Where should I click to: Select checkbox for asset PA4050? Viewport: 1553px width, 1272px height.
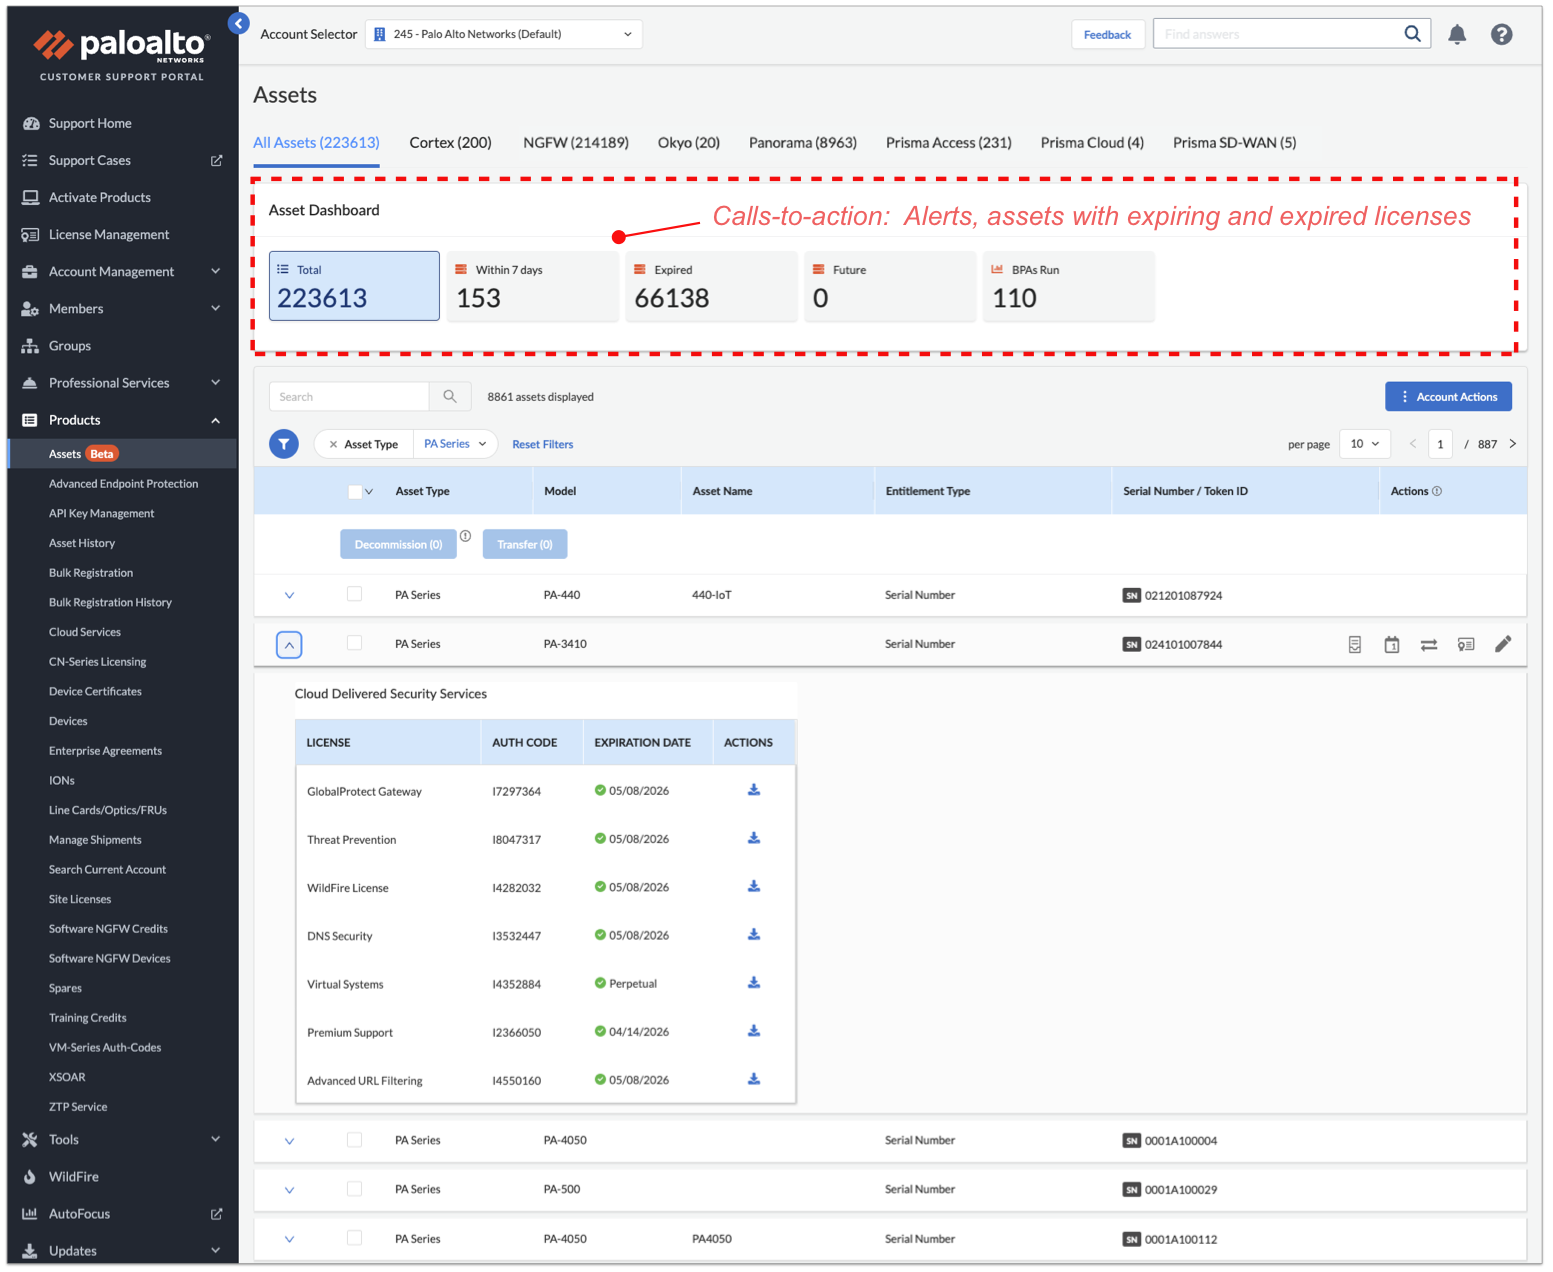point(354,1238)
